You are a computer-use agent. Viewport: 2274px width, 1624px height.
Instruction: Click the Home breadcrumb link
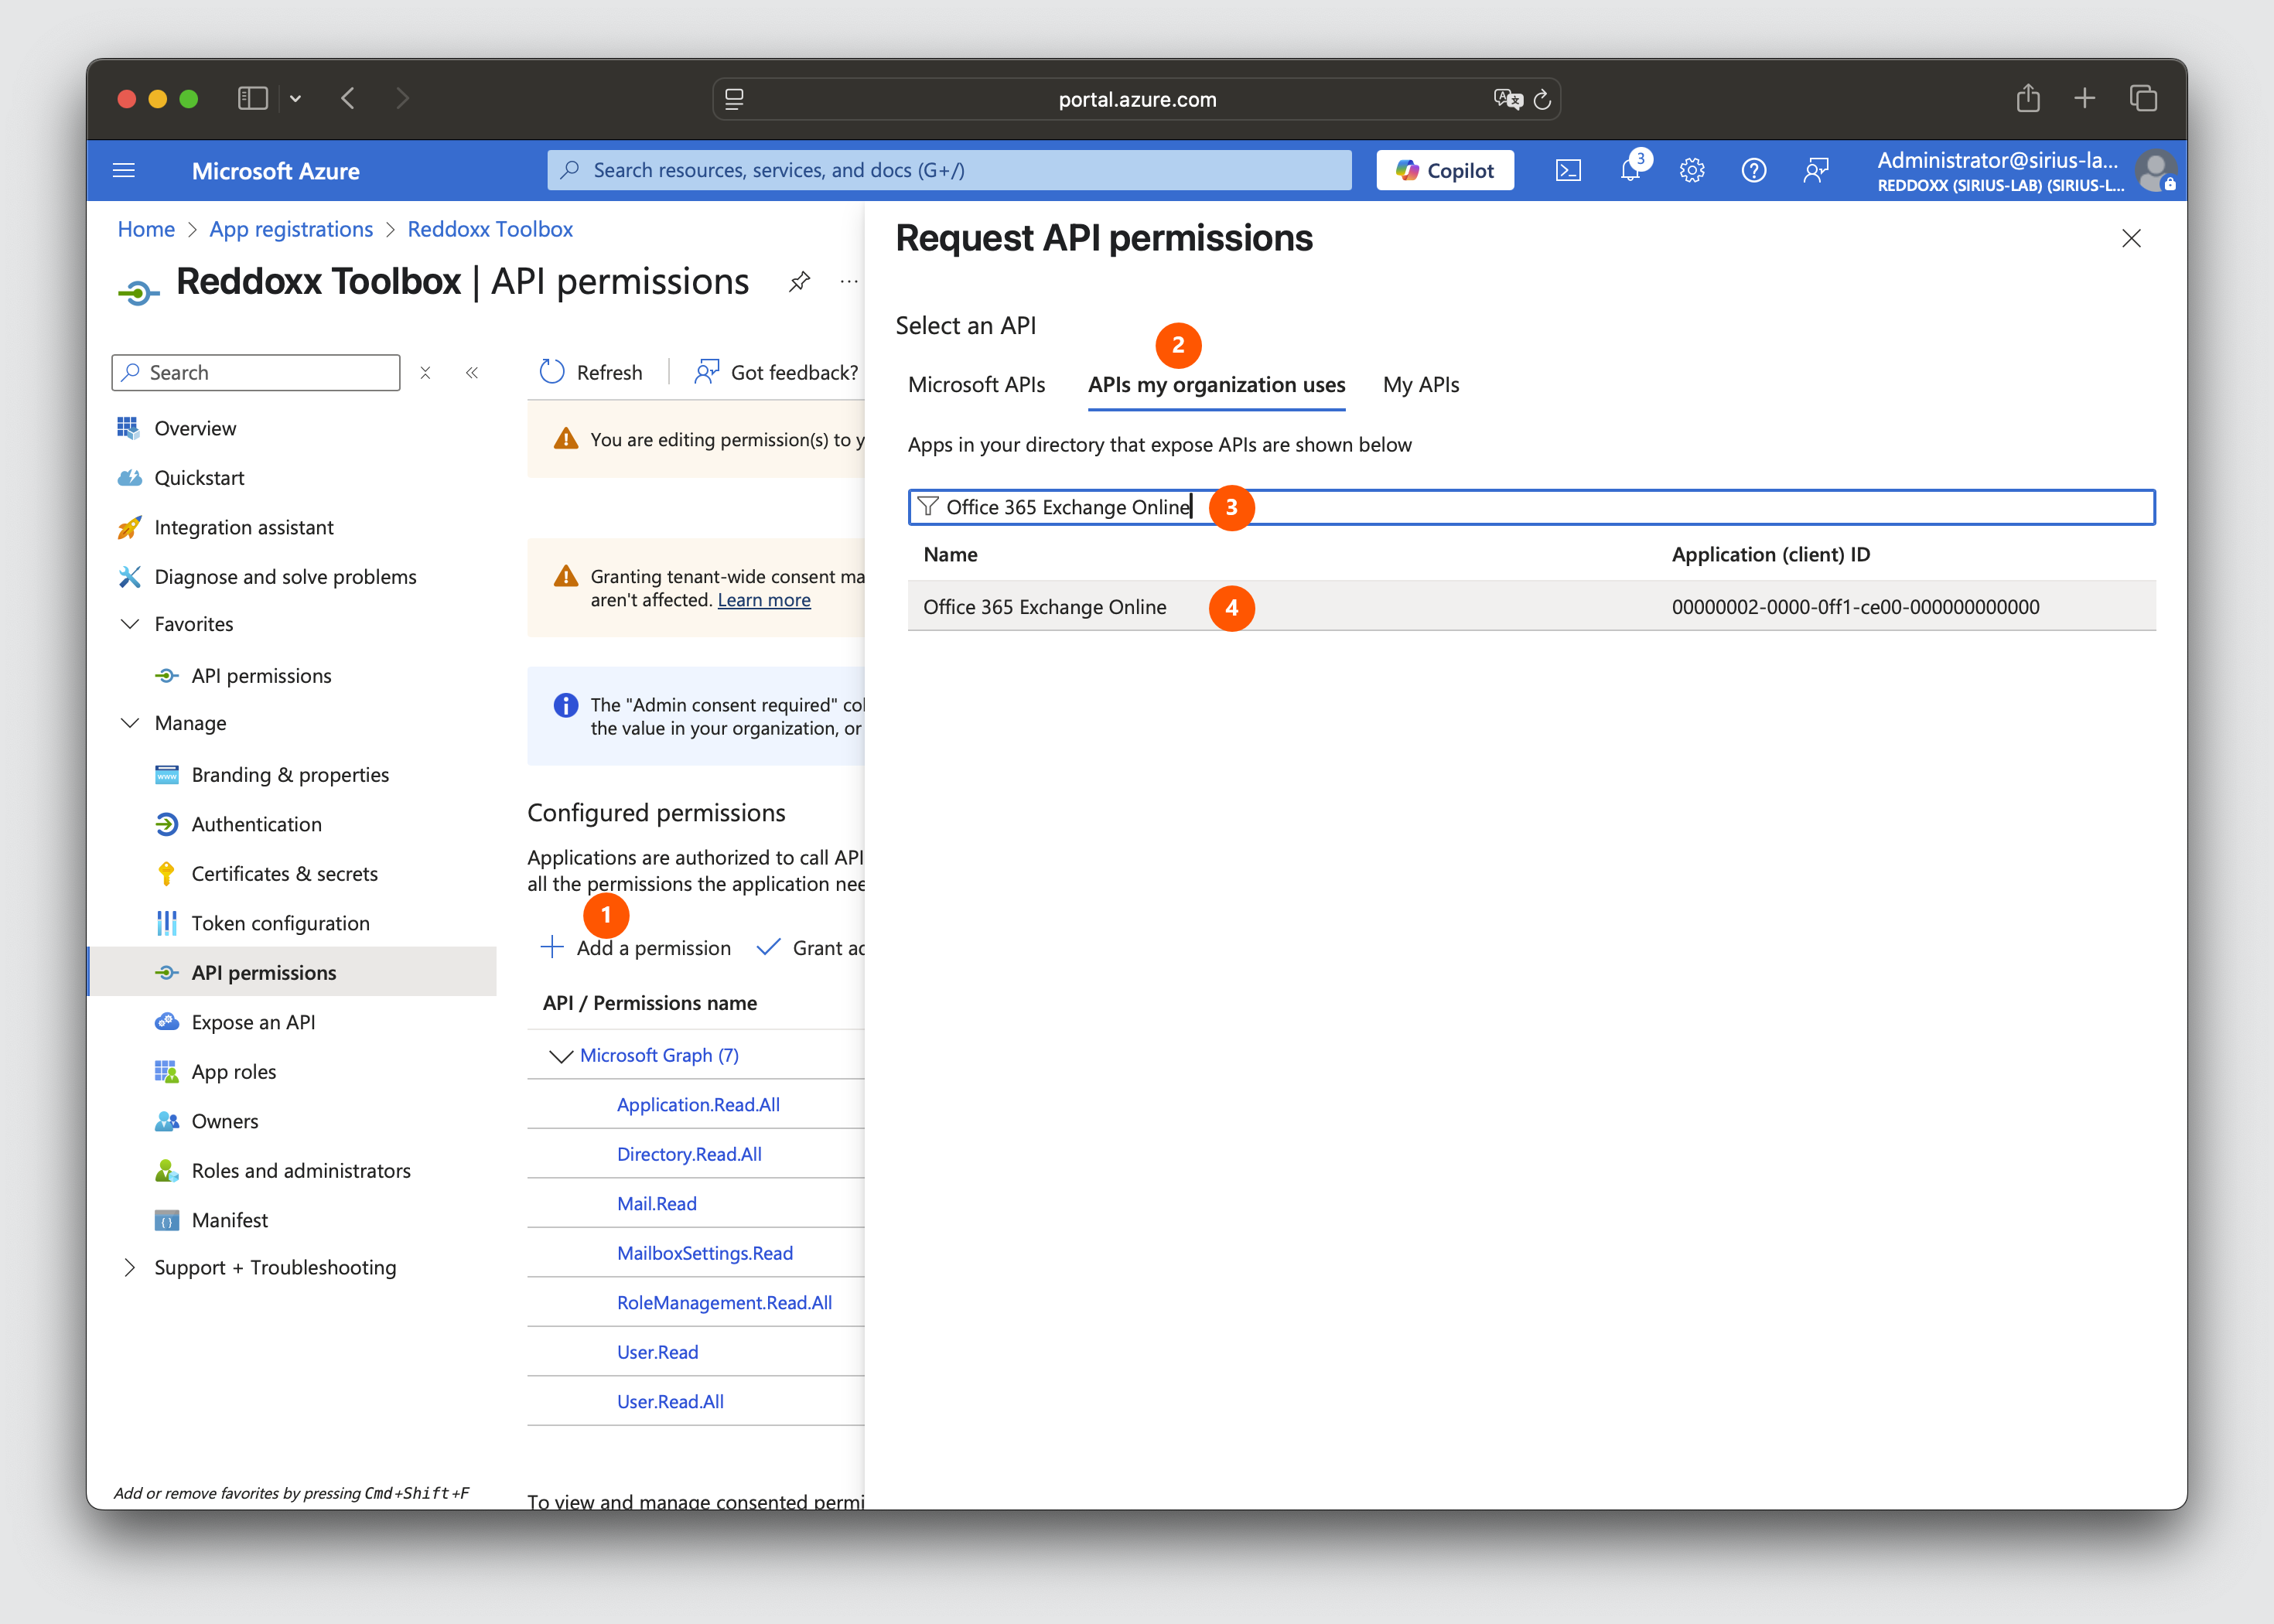[x=146, y=229]
